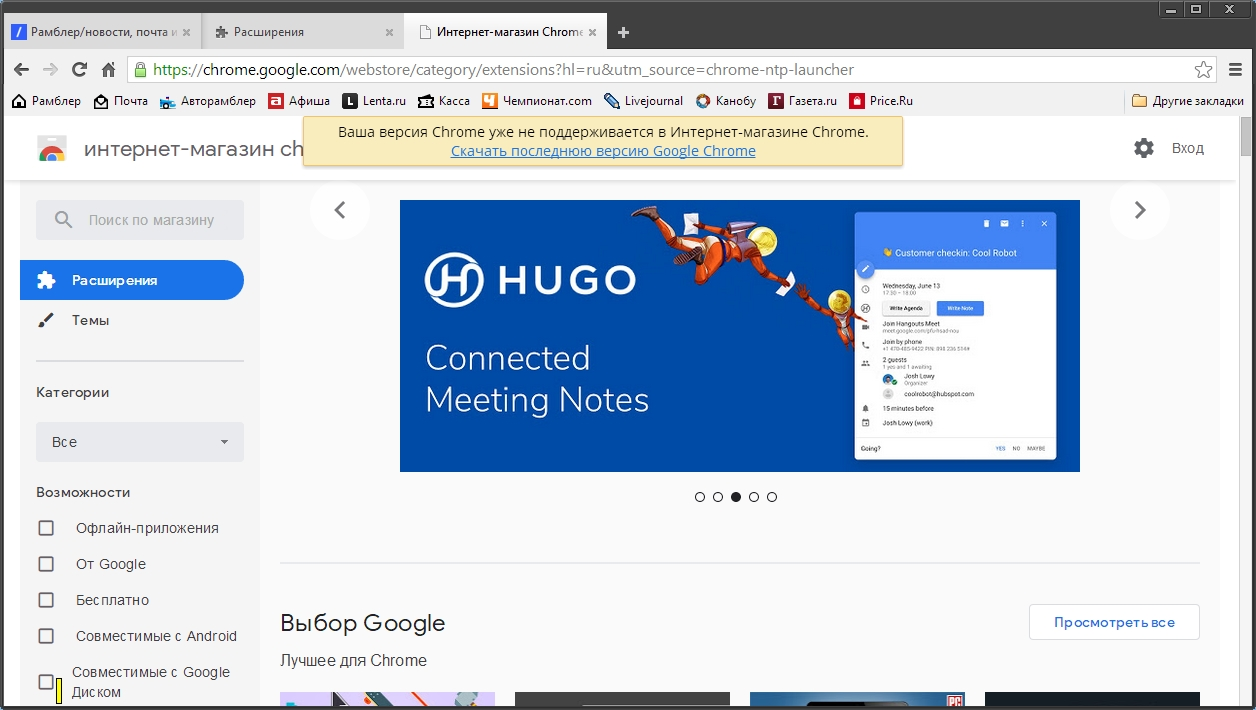Image resolution: width=1256 pixels, height=710 pixels.
Task: Open the Chrome hamburger menu
Action: pos(1235,70)
